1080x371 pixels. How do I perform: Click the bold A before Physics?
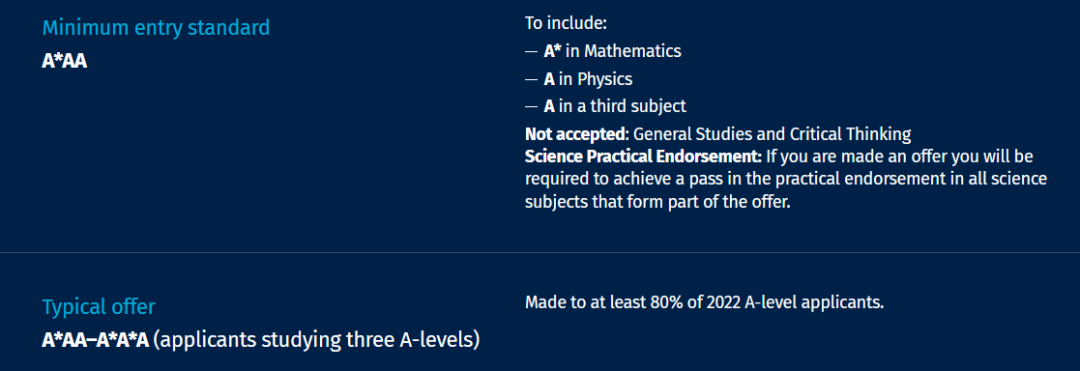tap(549, 79)
